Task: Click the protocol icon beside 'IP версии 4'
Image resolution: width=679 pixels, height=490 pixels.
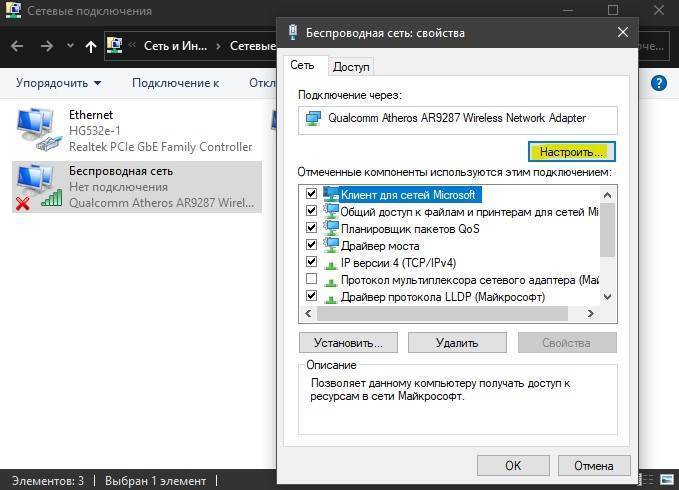Action: pyautogui.click(x=331, y=264)
